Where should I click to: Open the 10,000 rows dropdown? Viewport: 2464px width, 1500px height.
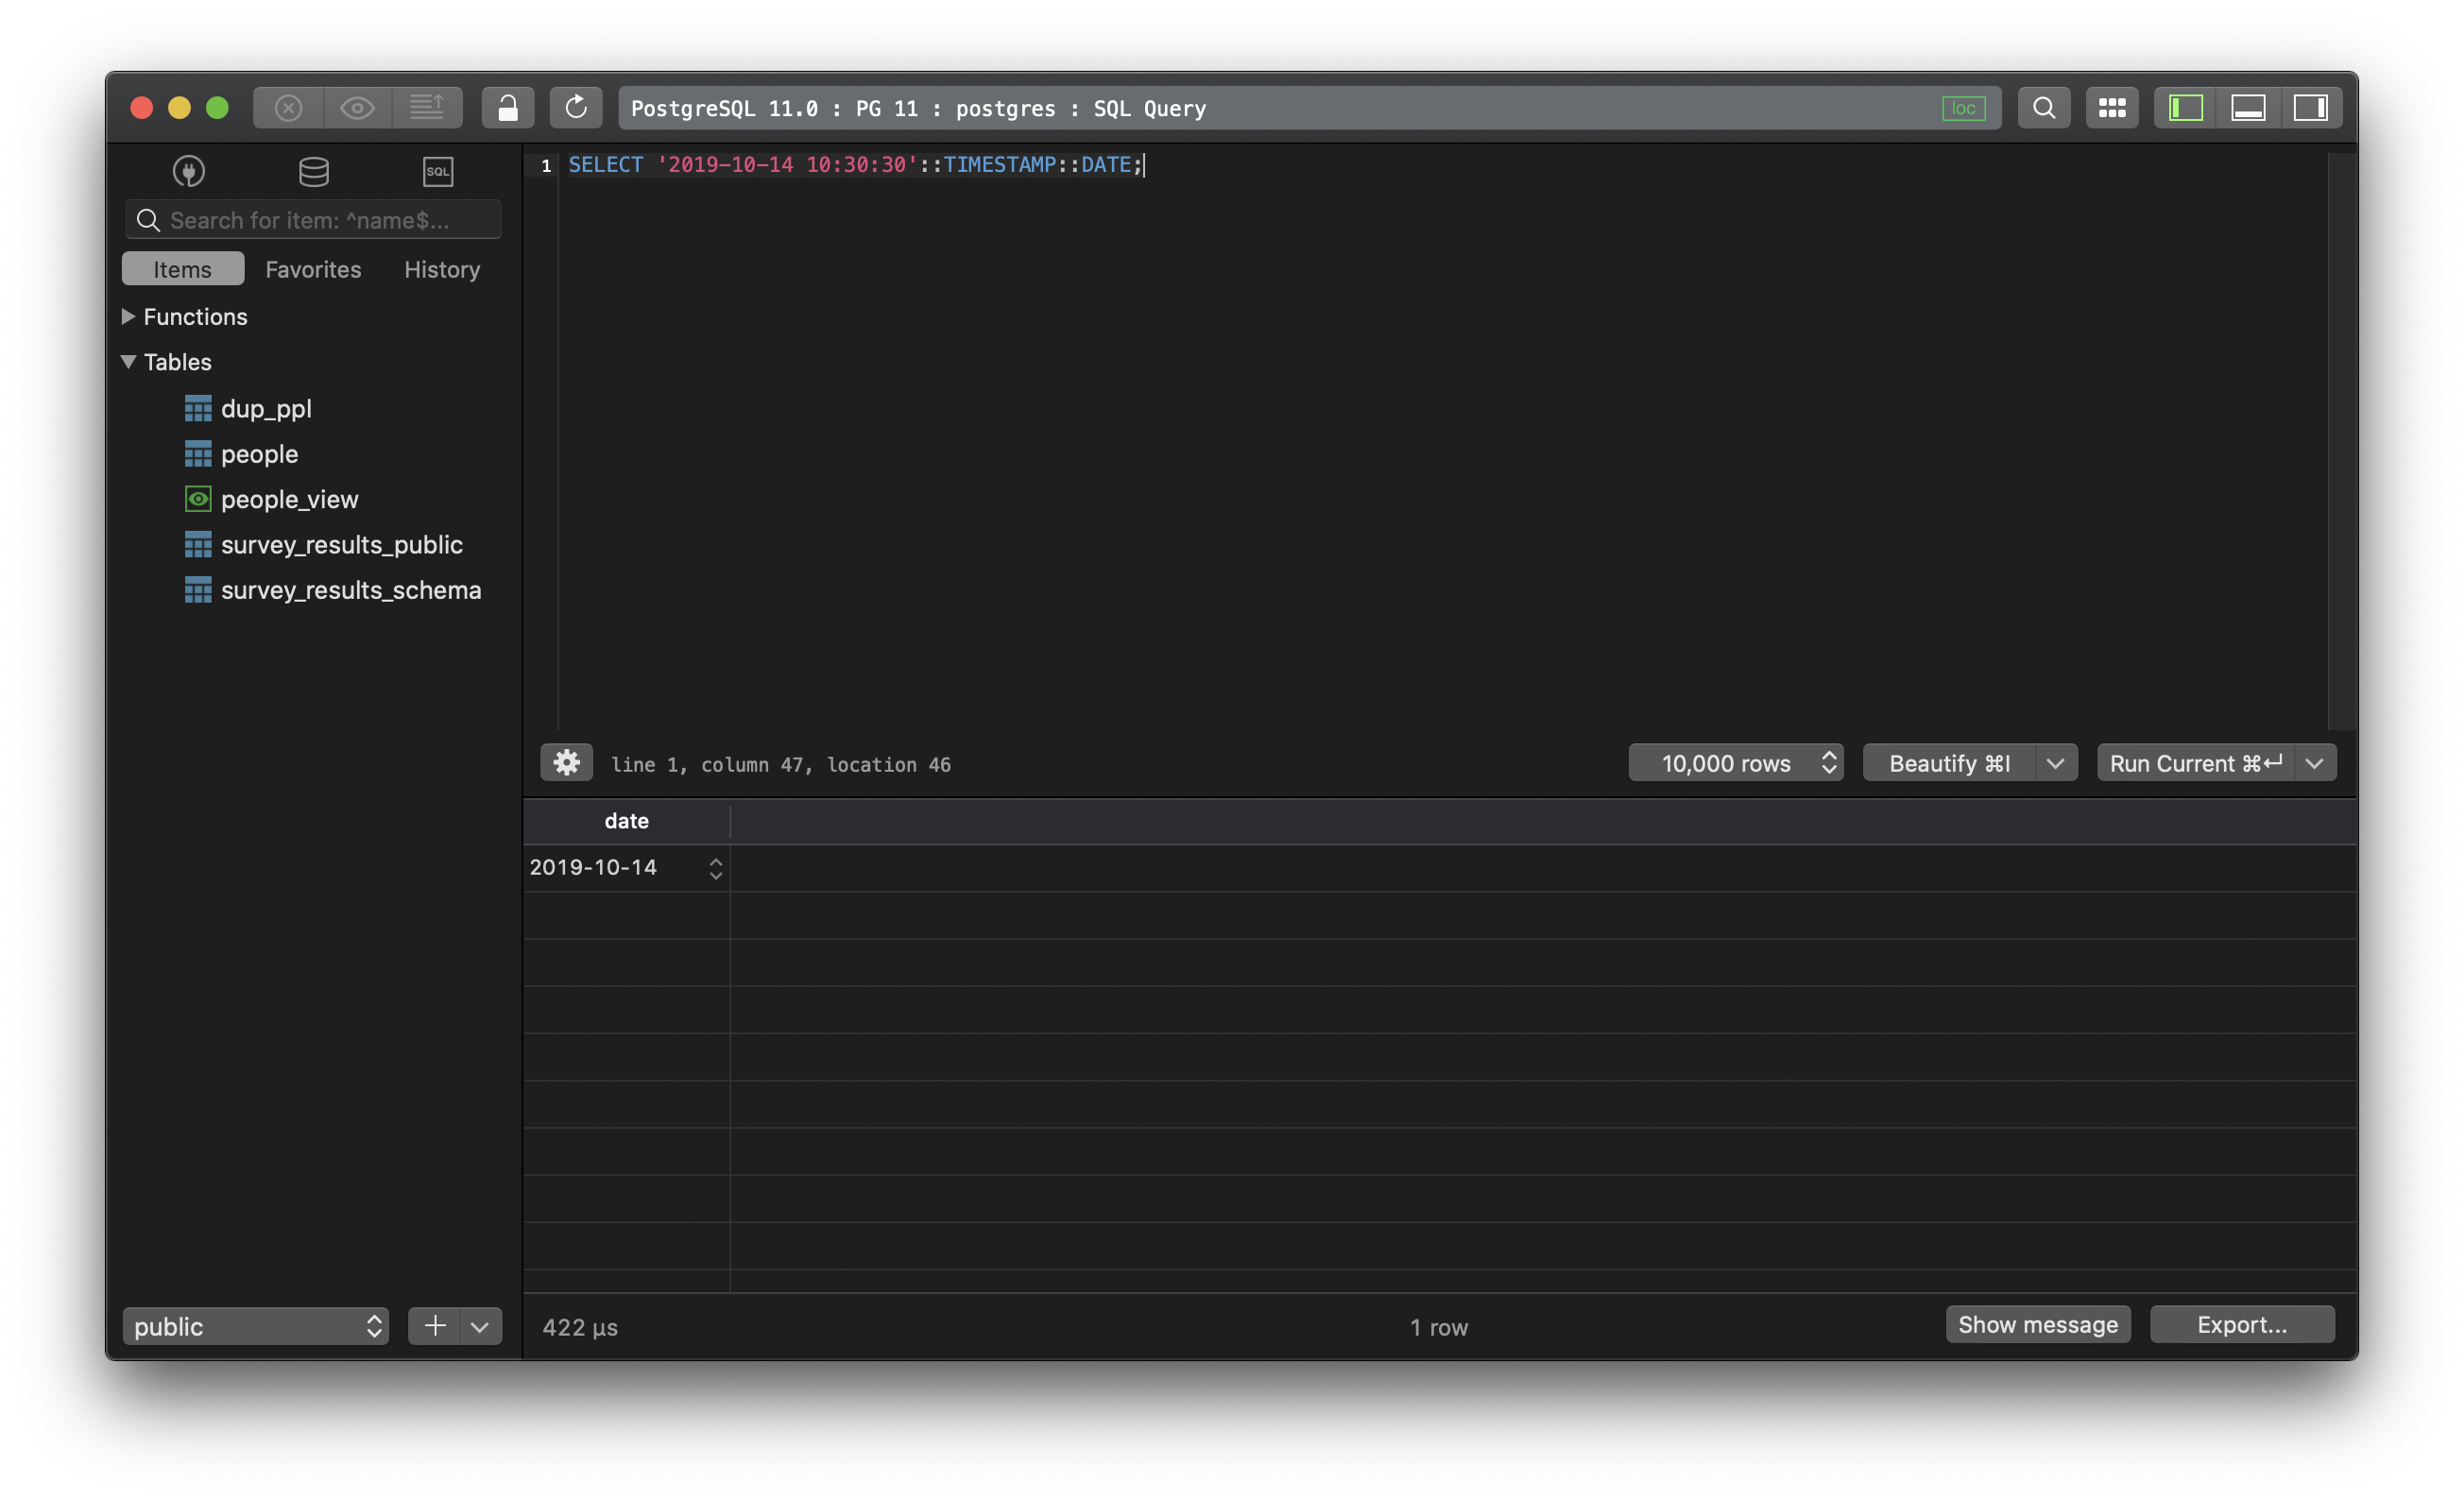(1736, 760)
